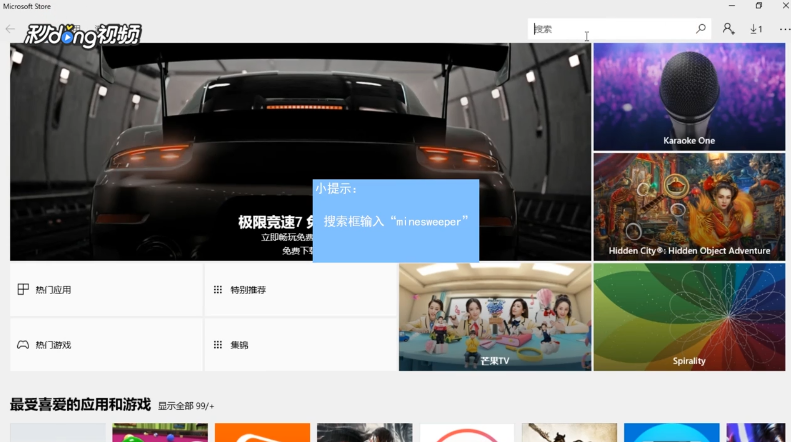Open the 热门应用 tile
Viewport: 791px width, 442px height.
106,290
